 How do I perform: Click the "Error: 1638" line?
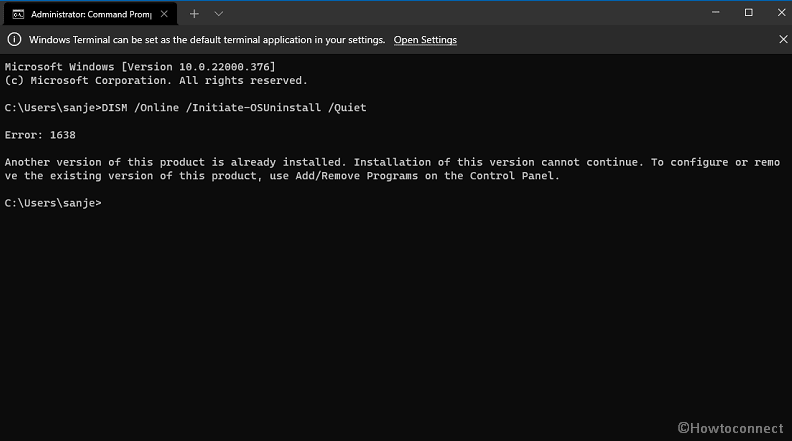pyautogui.click(x=40, y=135)
